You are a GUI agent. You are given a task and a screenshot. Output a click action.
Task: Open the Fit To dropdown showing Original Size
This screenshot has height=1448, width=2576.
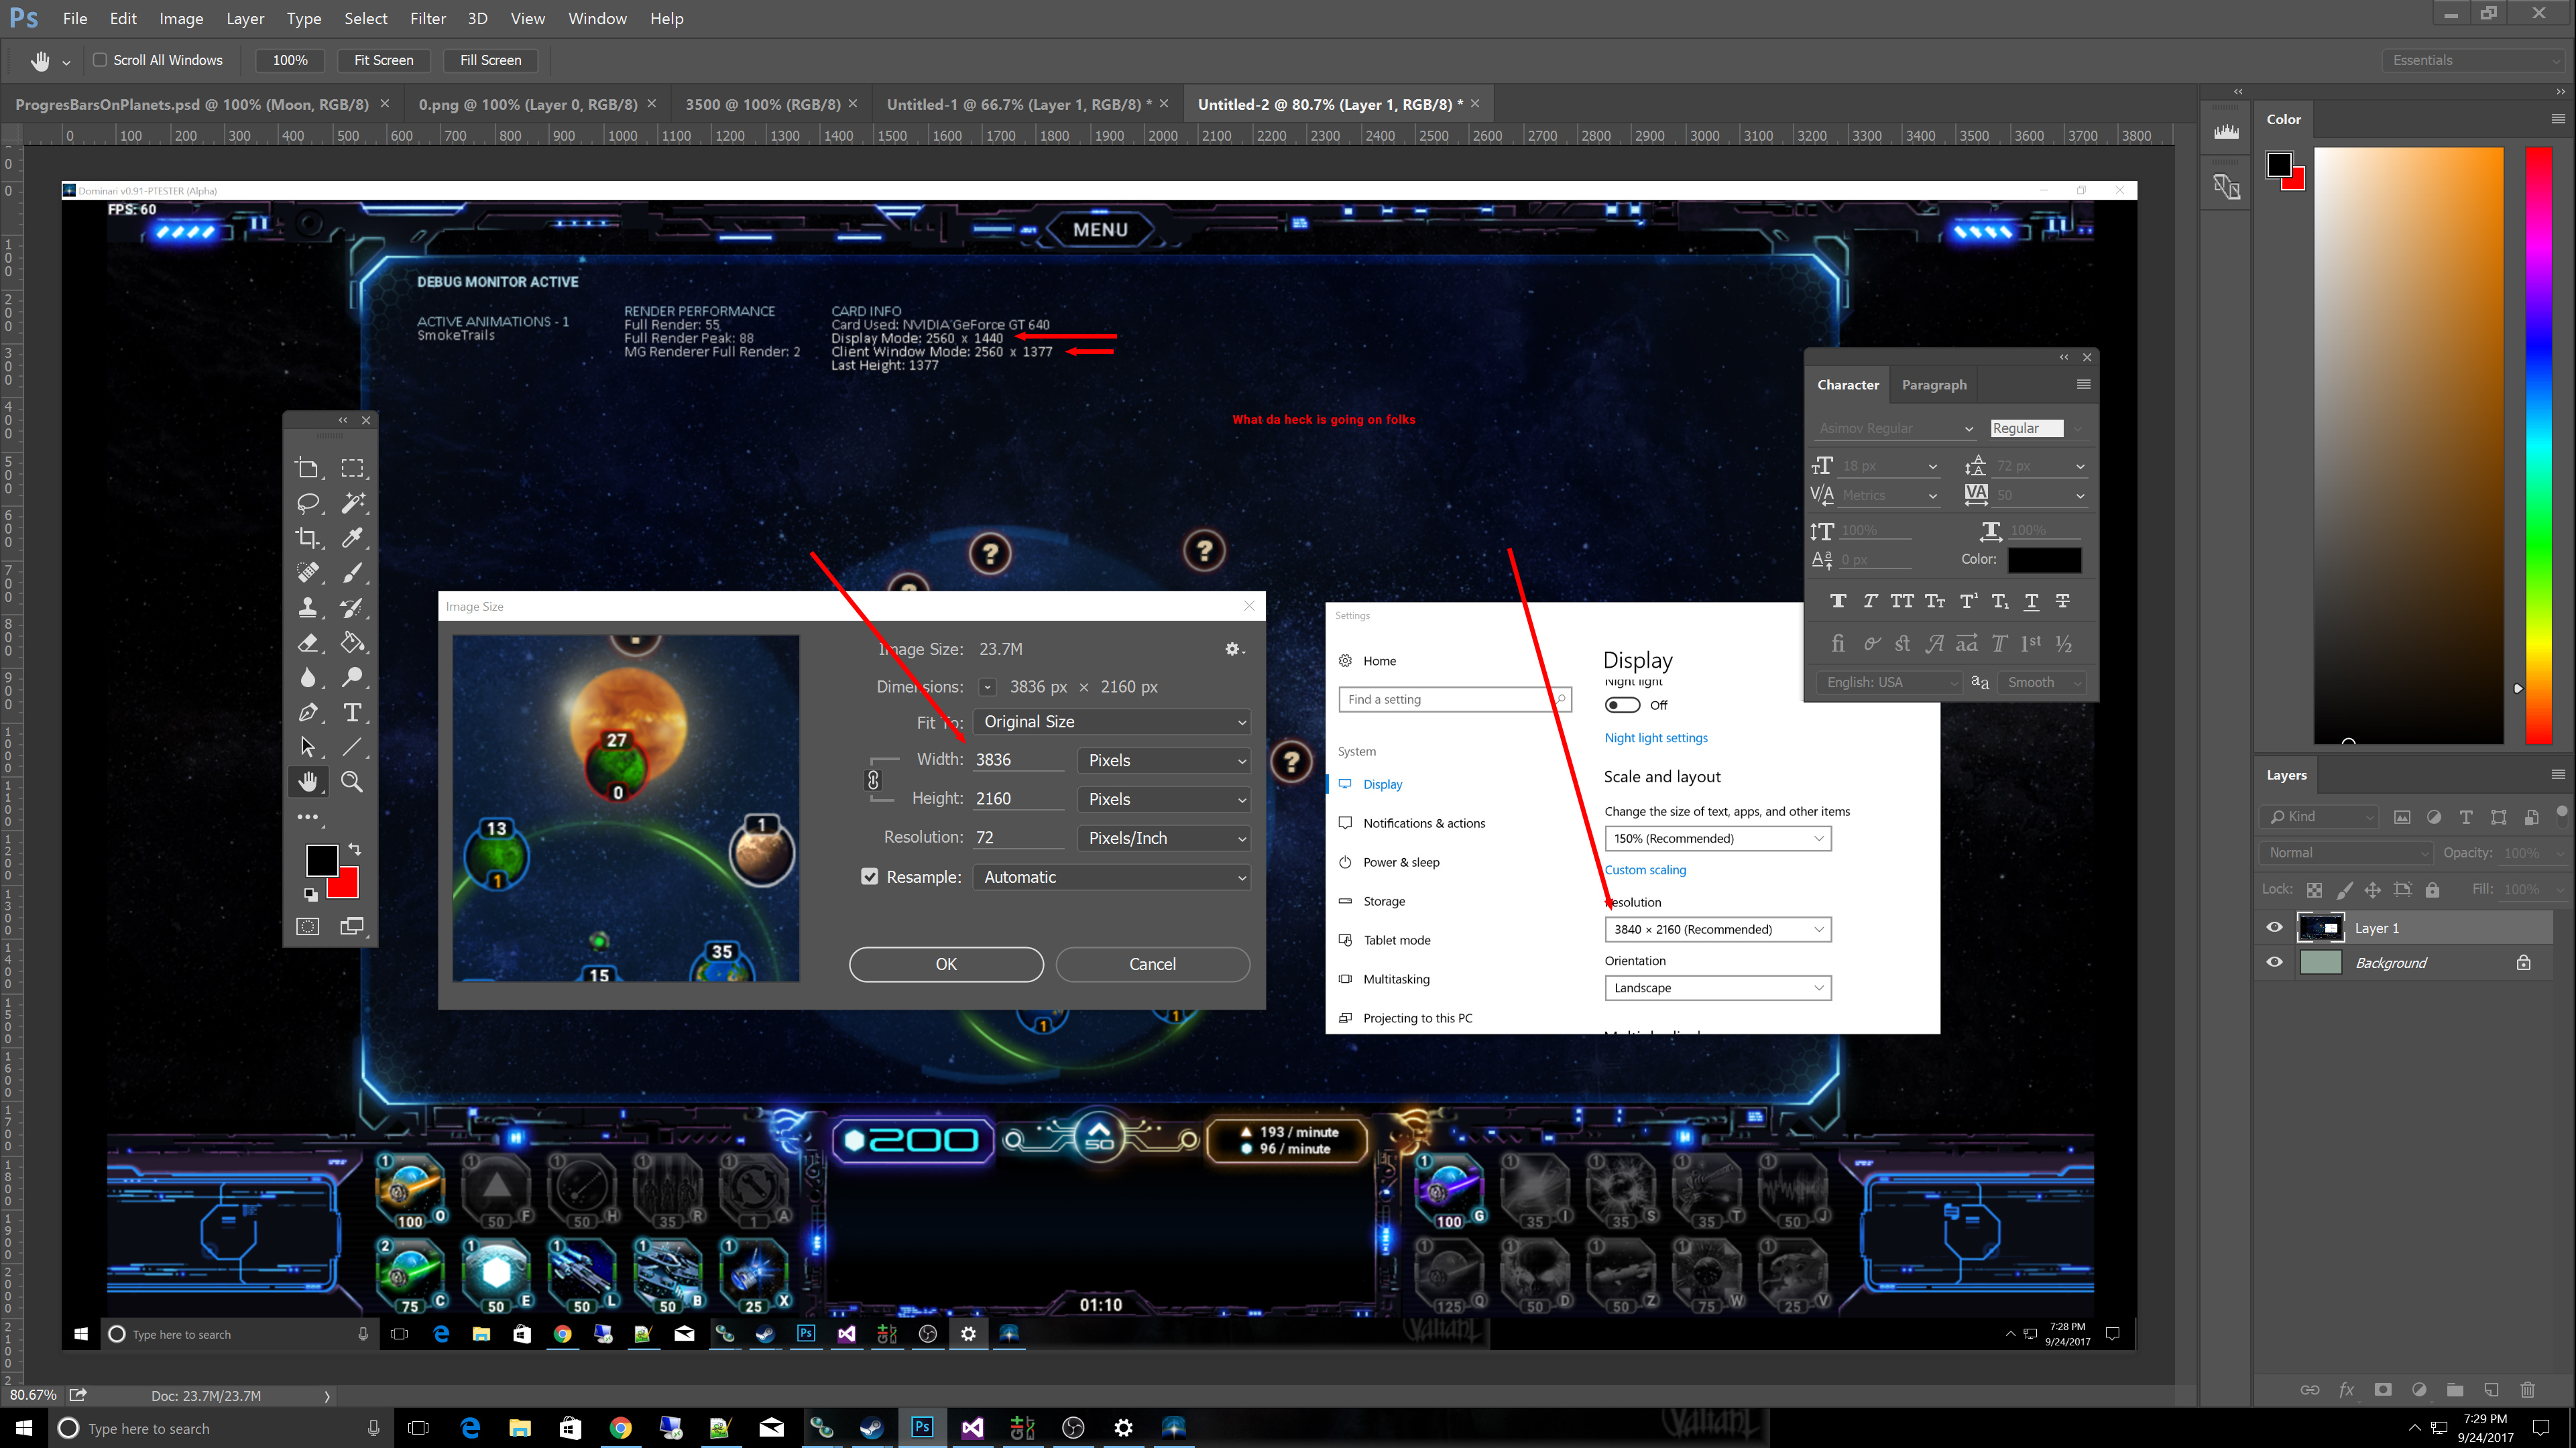tap(1110, 721)
